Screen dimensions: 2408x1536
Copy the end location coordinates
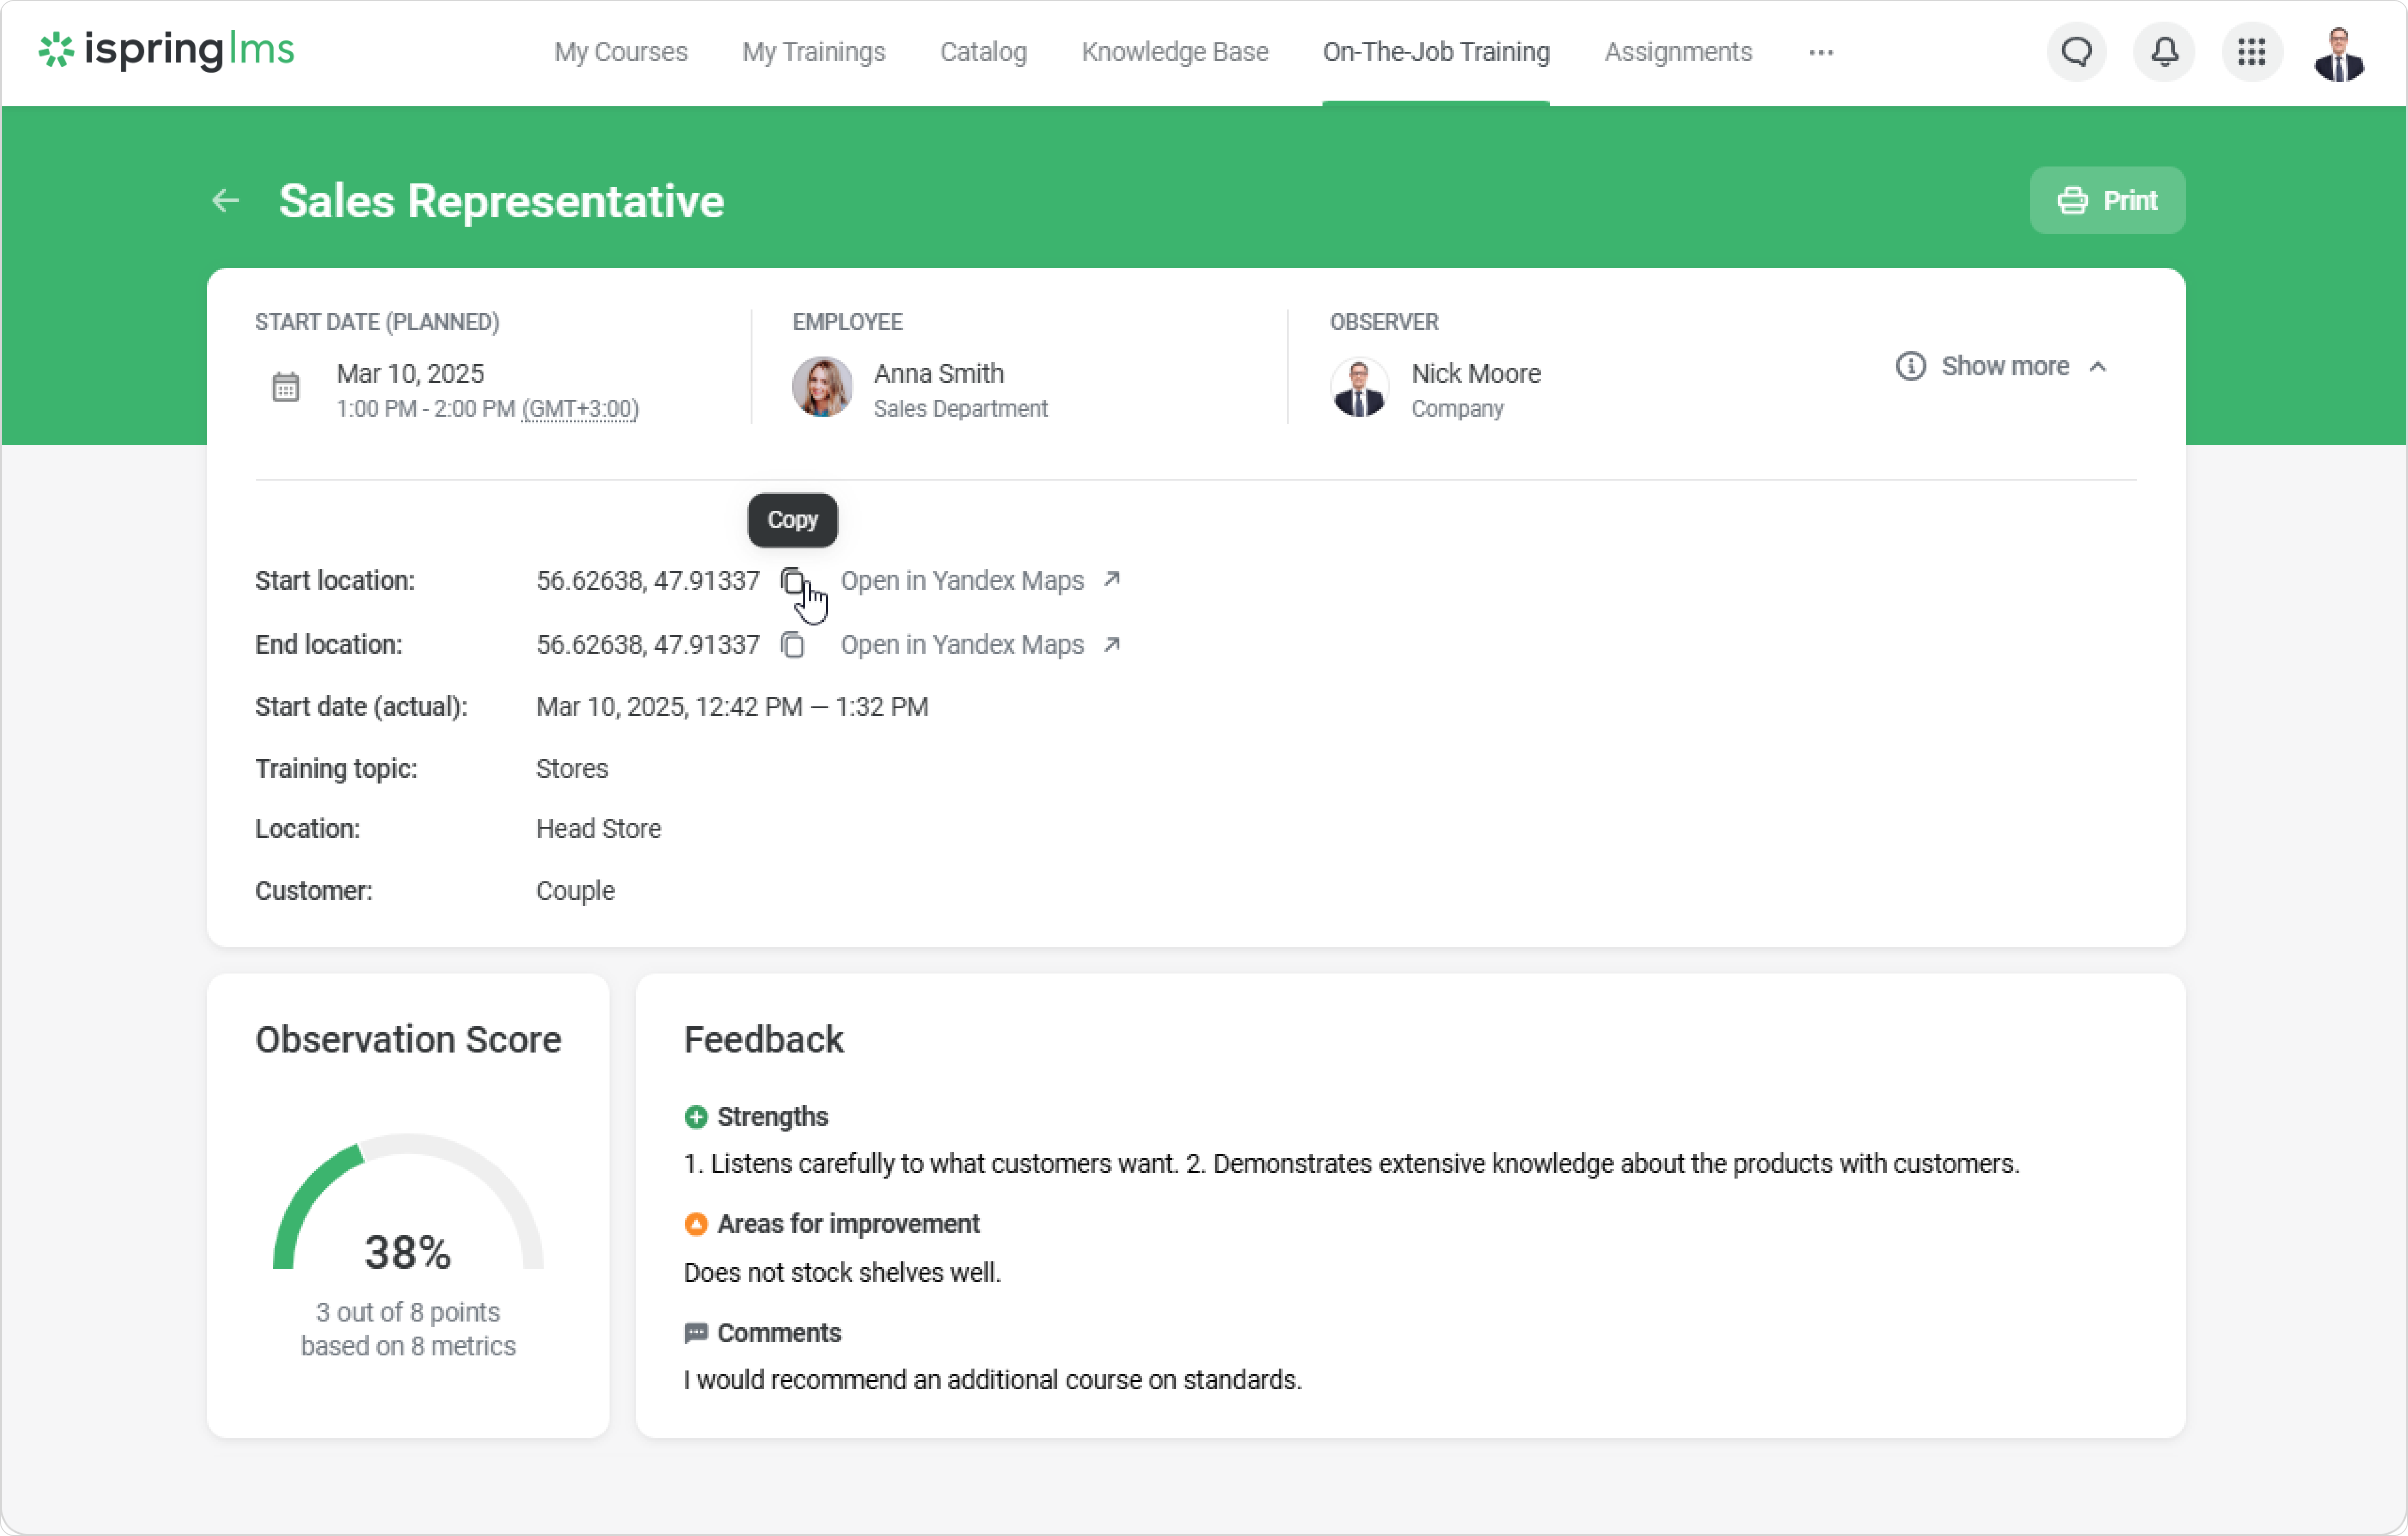pos(792,645)
